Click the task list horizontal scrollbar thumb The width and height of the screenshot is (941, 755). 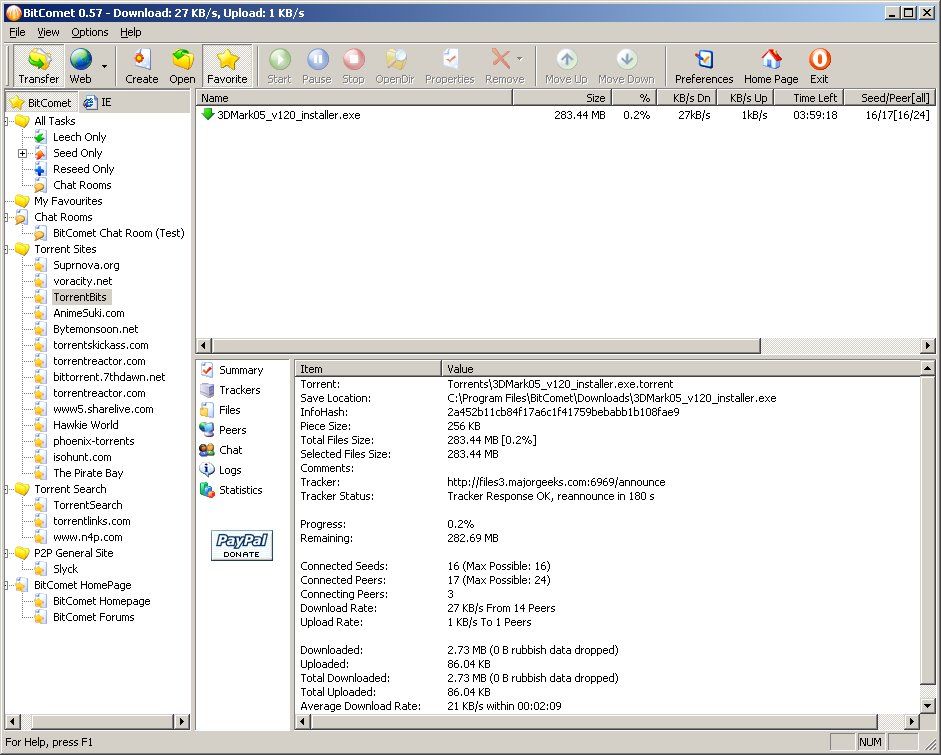click(486, 346)
